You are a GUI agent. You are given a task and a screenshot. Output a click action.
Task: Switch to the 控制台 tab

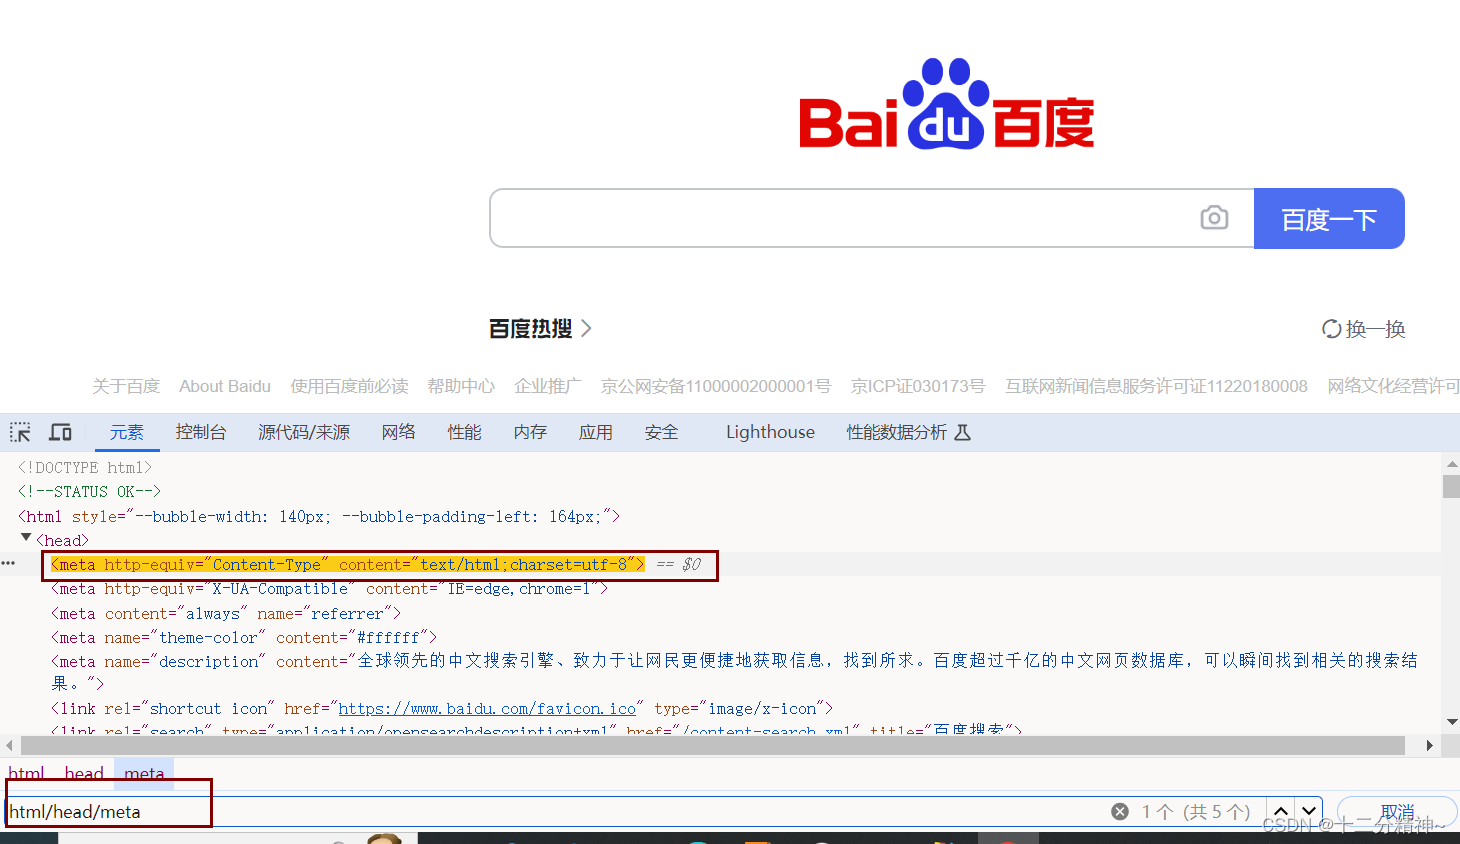tap(201, 432)
